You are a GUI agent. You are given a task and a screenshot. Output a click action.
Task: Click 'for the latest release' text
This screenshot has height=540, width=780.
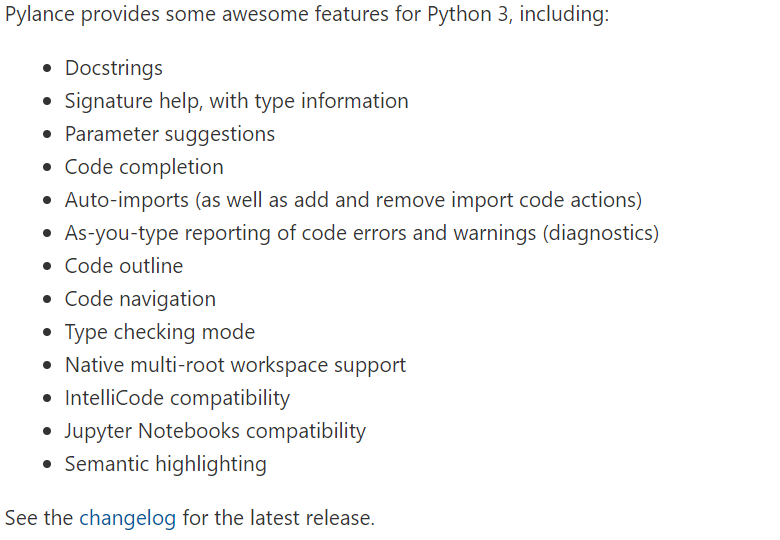coord(279,518)
